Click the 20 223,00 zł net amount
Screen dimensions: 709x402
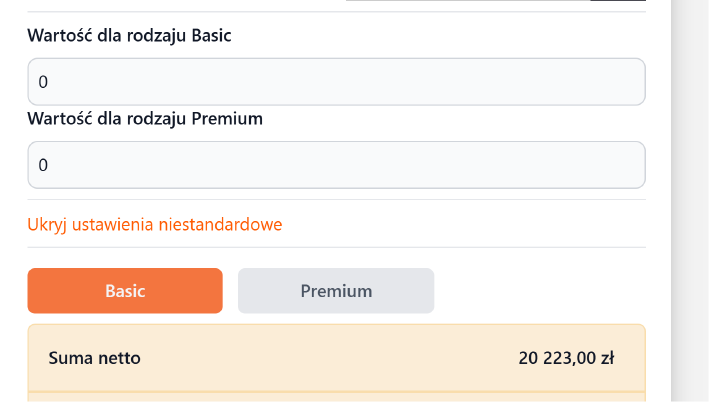(567, 357)
